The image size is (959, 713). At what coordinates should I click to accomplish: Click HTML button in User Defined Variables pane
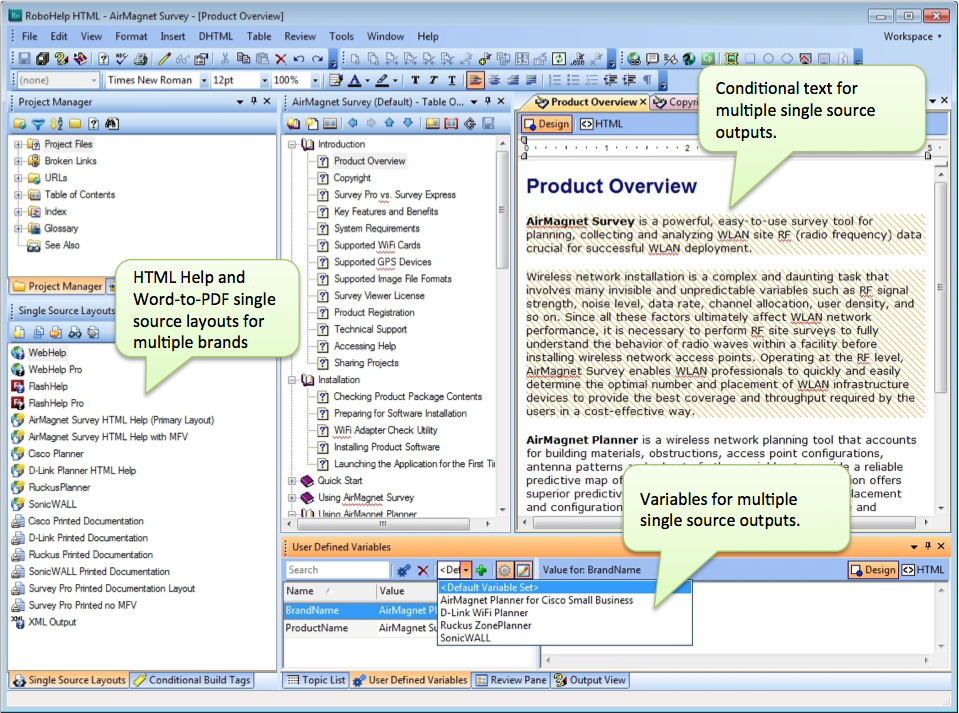tap(924, 570)
